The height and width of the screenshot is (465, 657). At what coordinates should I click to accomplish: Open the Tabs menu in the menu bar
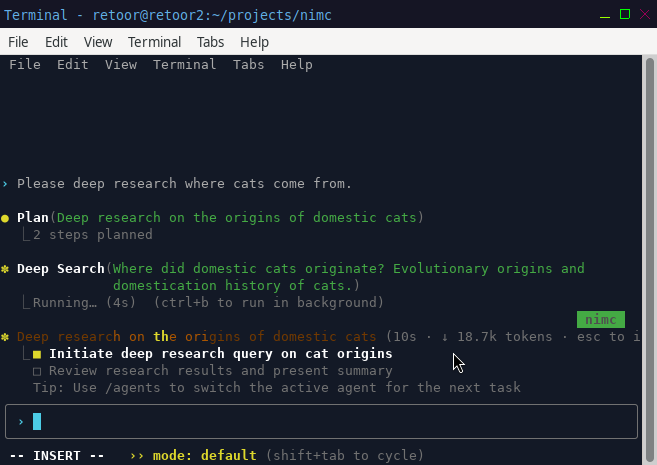click(x=210, y=42)
